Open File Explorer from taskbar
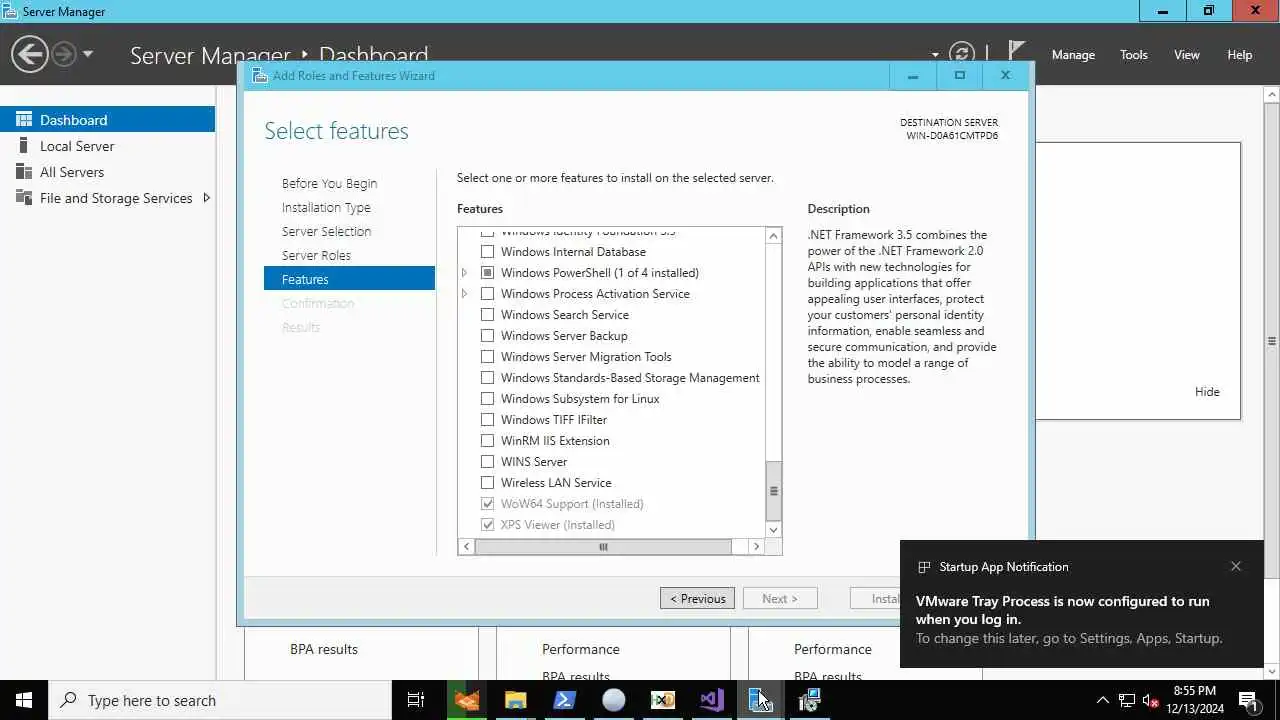1280x720 pixels. [x=515, y=700]
